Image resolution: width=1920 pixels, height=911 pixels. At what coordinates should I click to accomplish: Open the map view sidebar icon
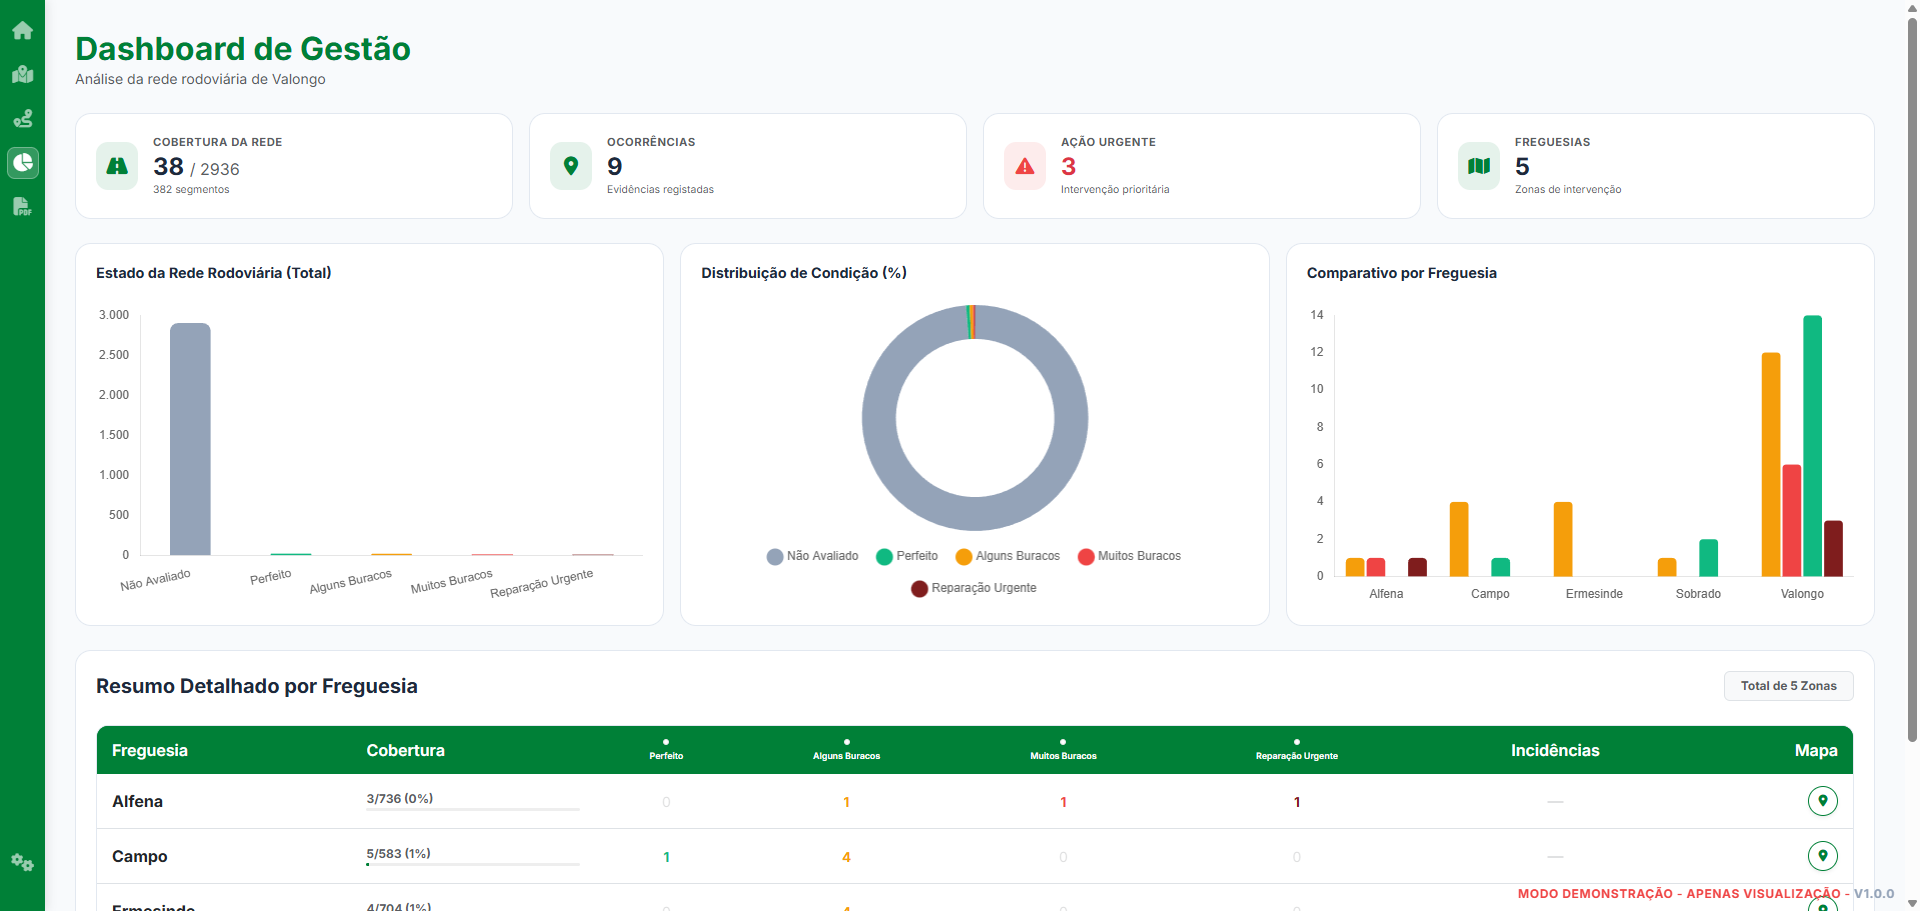point(22,74)
